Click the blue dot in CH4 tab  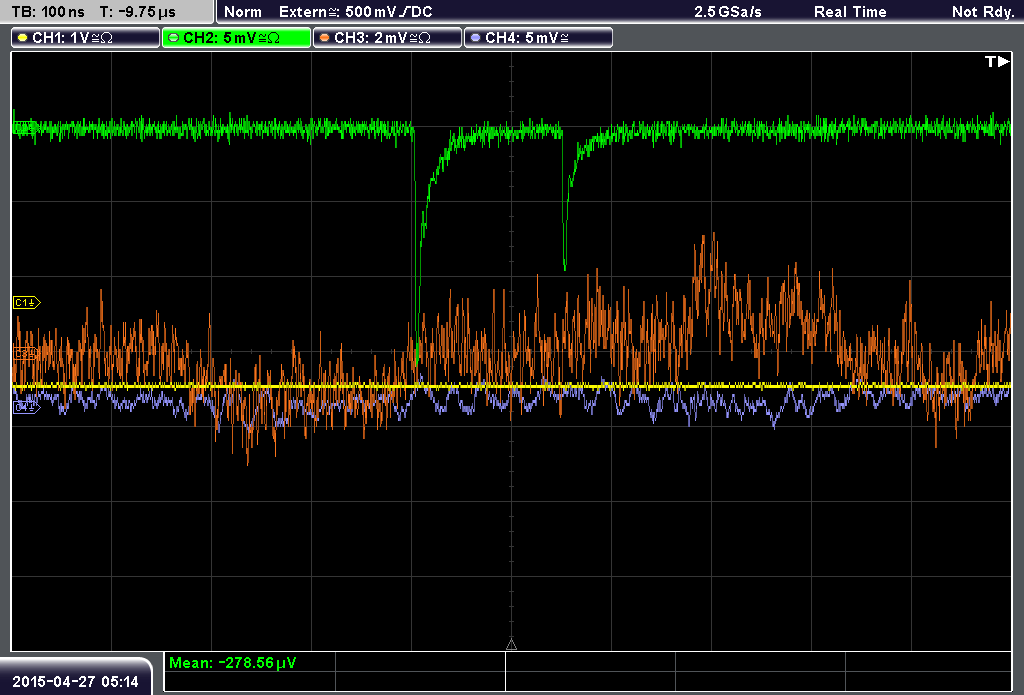pyautogui.click(x=475, y=38)
